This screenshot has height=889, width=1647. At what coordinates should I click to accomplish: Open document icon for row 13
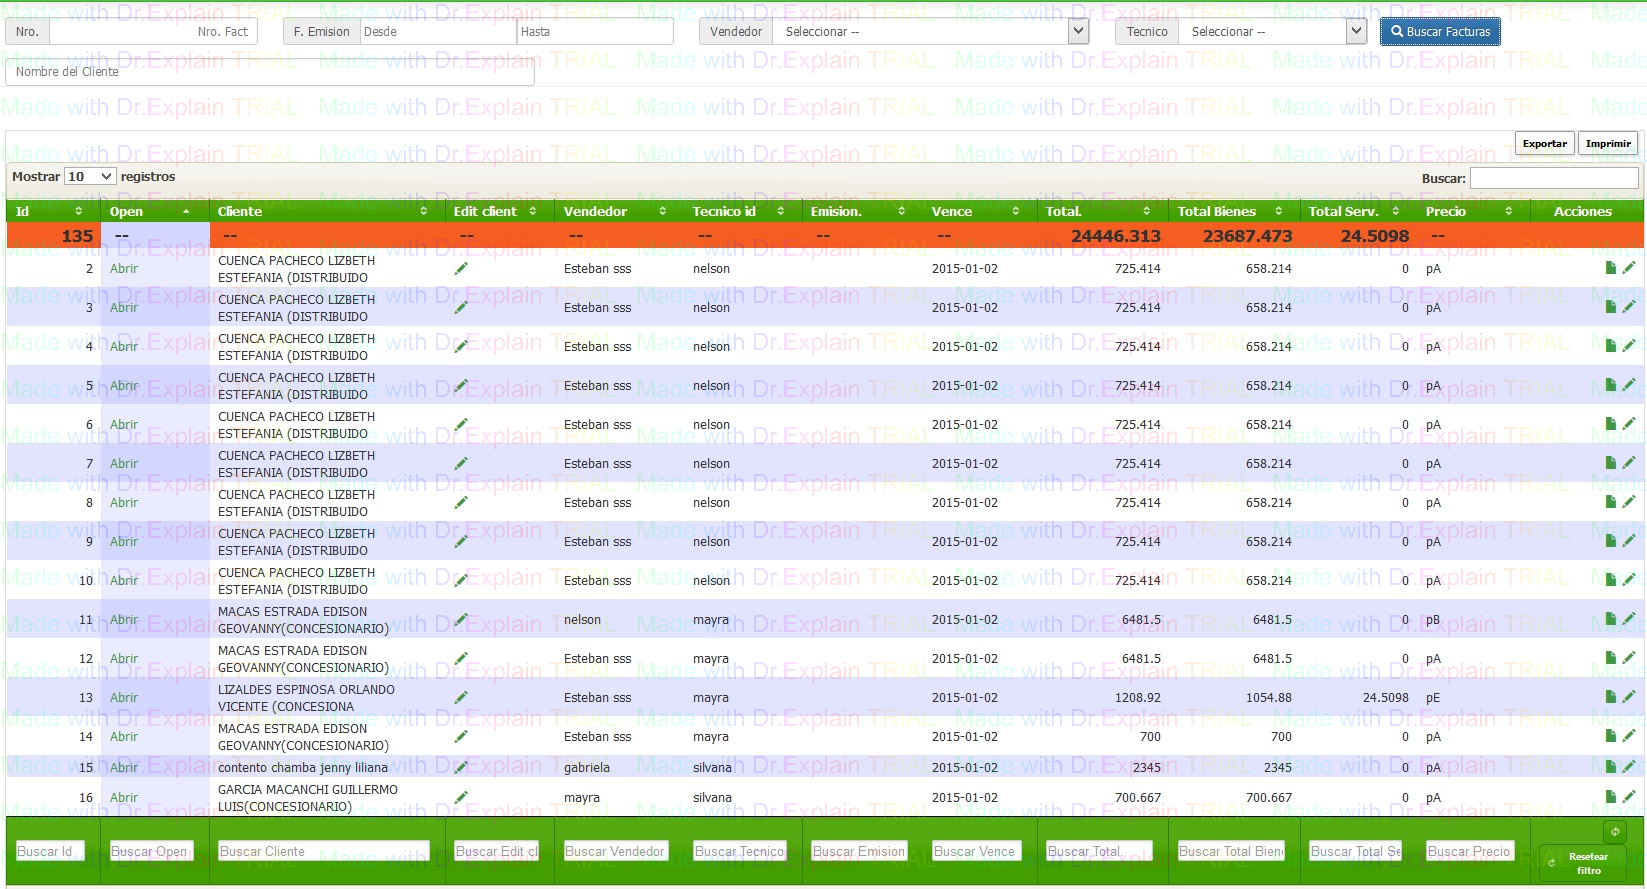tap(1610, 697)
